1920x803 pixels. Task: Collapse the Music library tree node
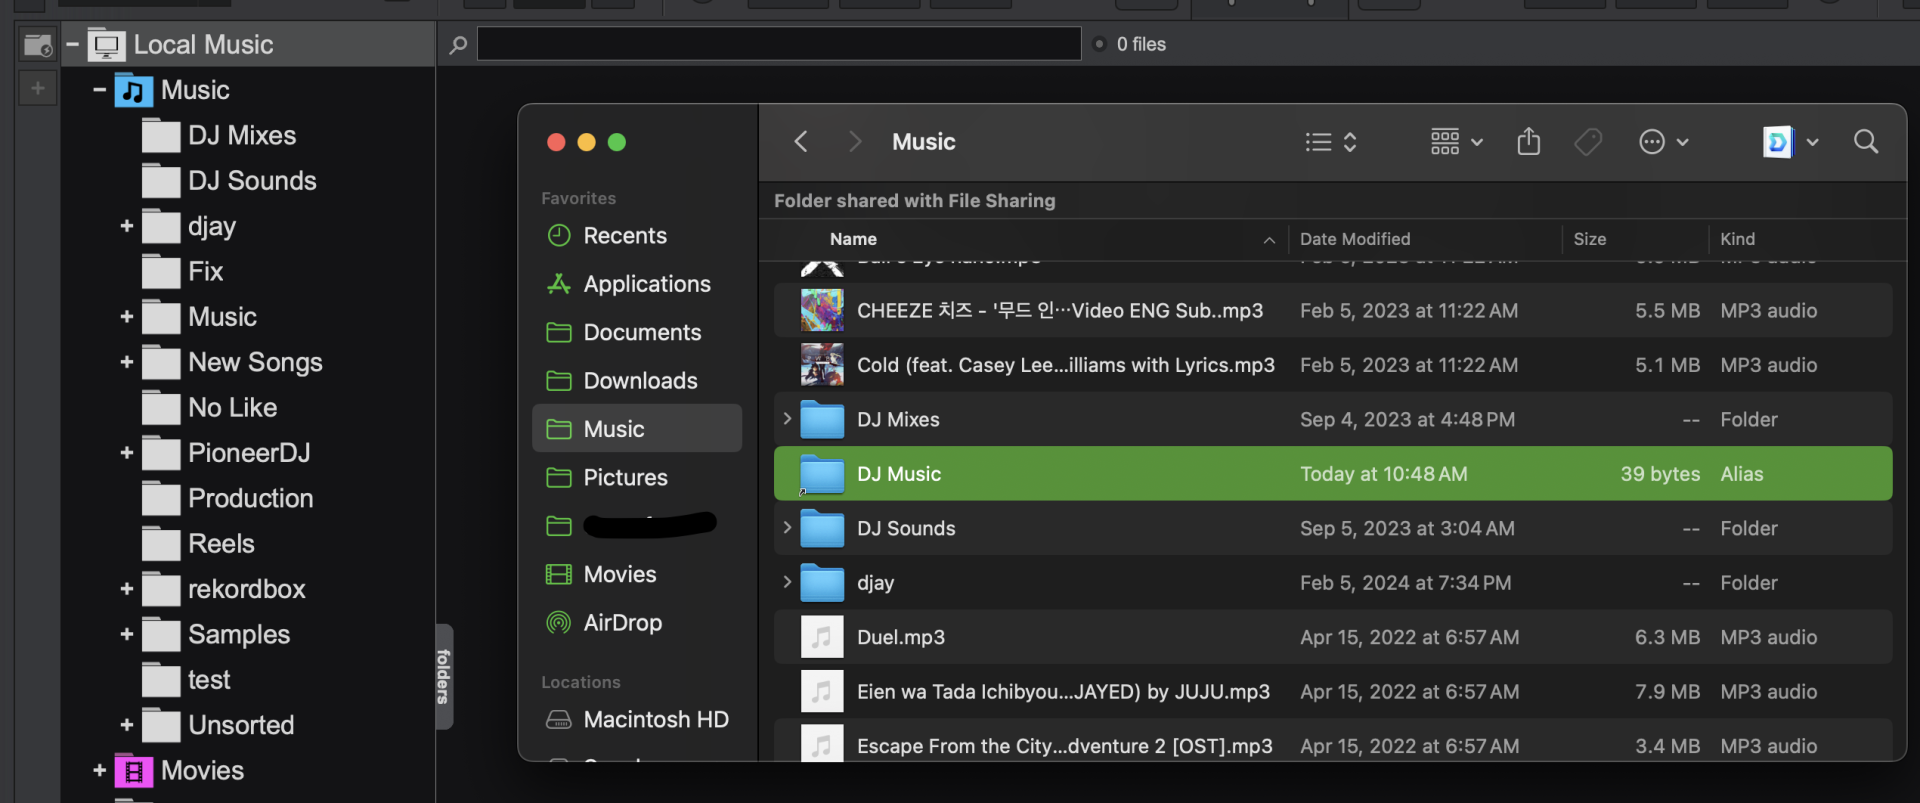coord(99,90)
